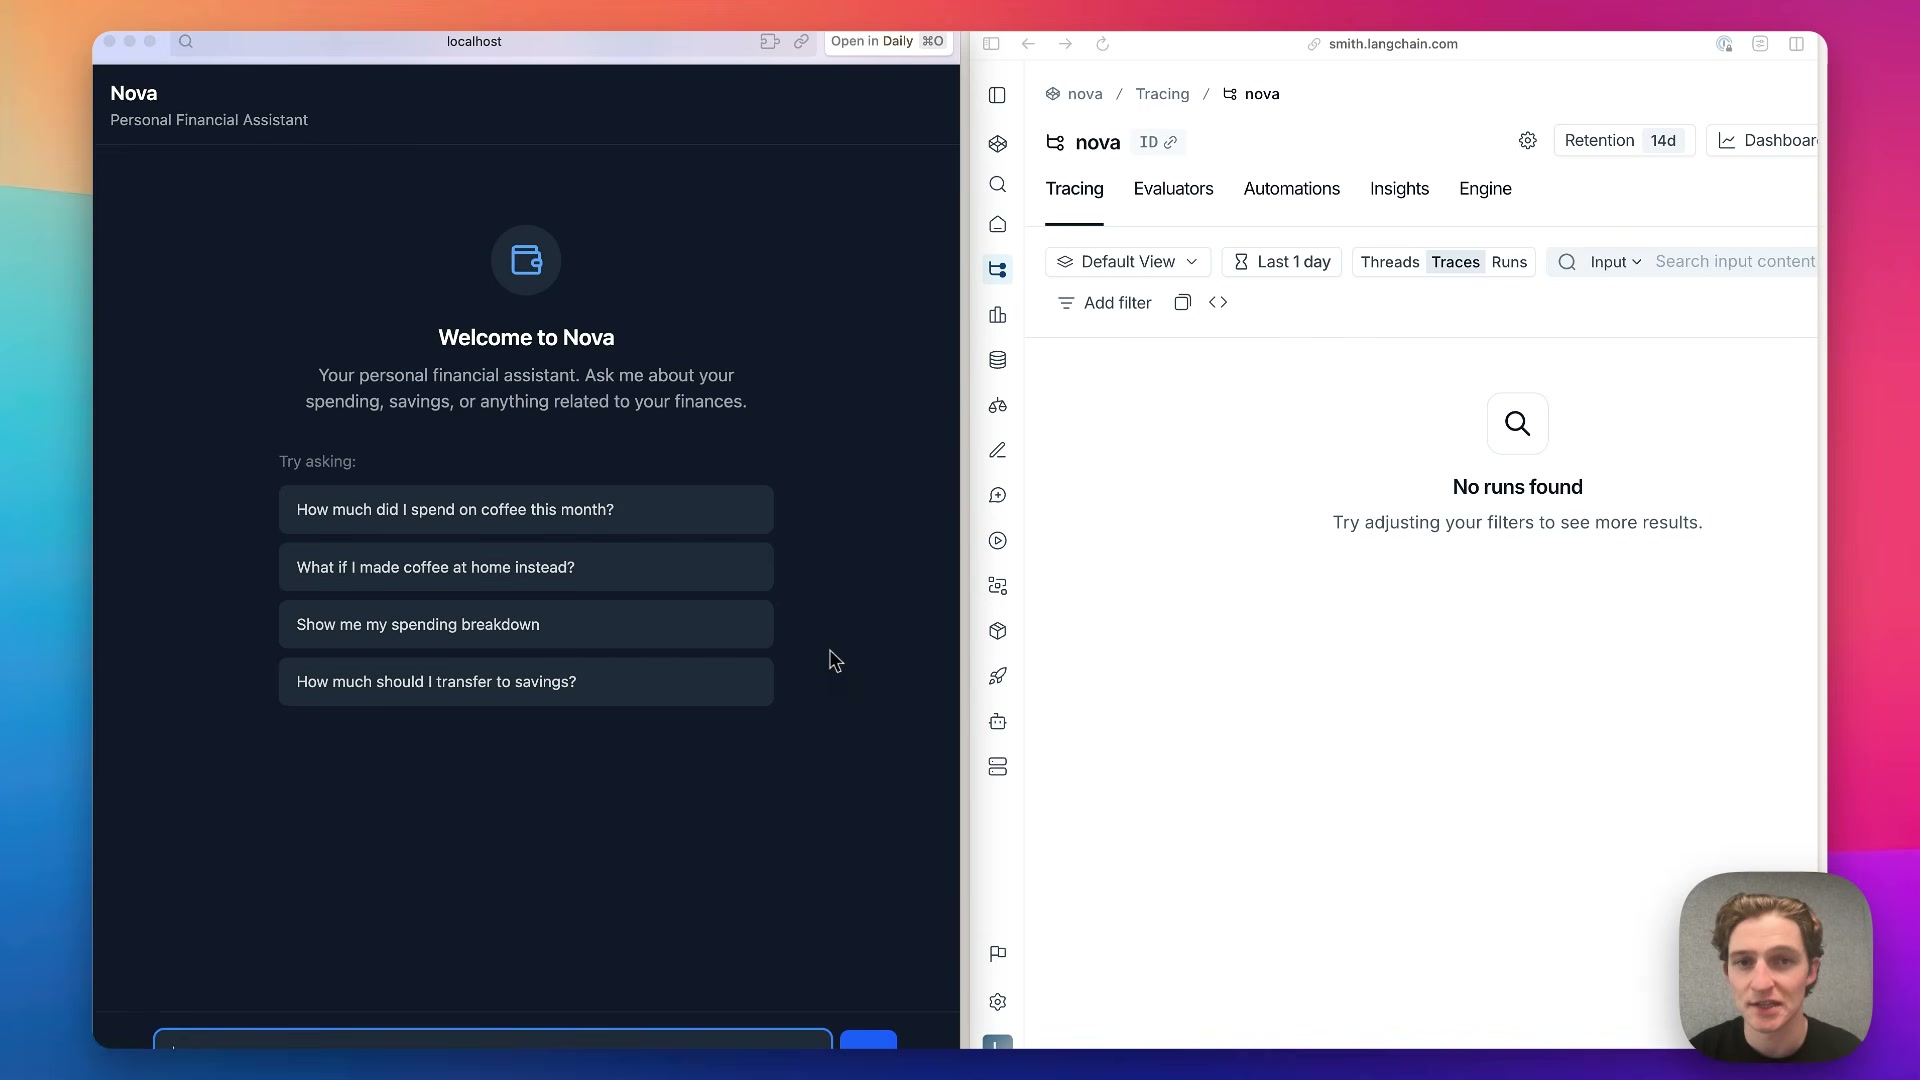Open the circled play icon in sidebar
This screenshot has height=1080, width=1920.
point(997,541)
